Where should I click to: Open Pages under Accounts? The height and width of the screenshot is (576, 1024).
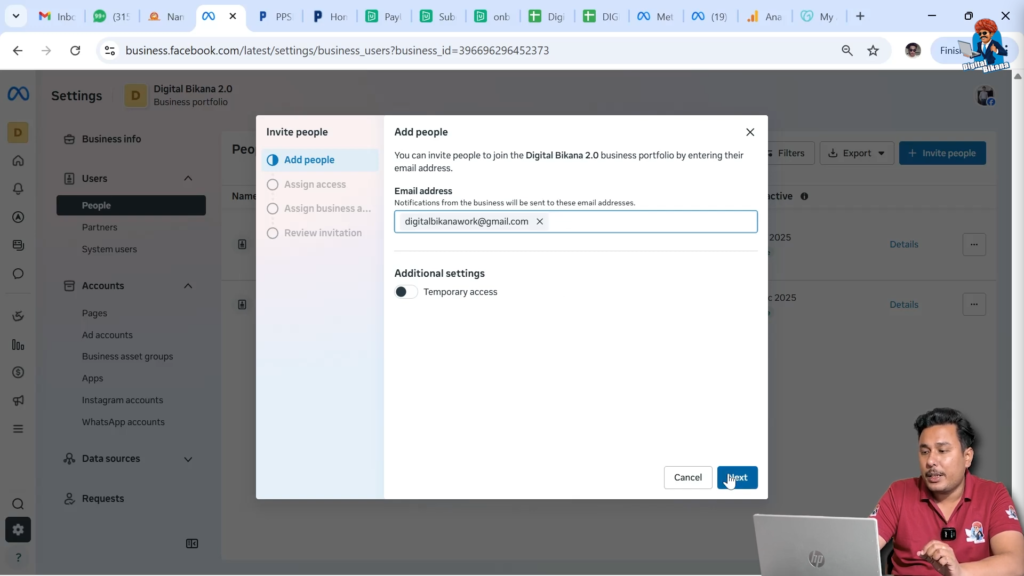(94, 313)
